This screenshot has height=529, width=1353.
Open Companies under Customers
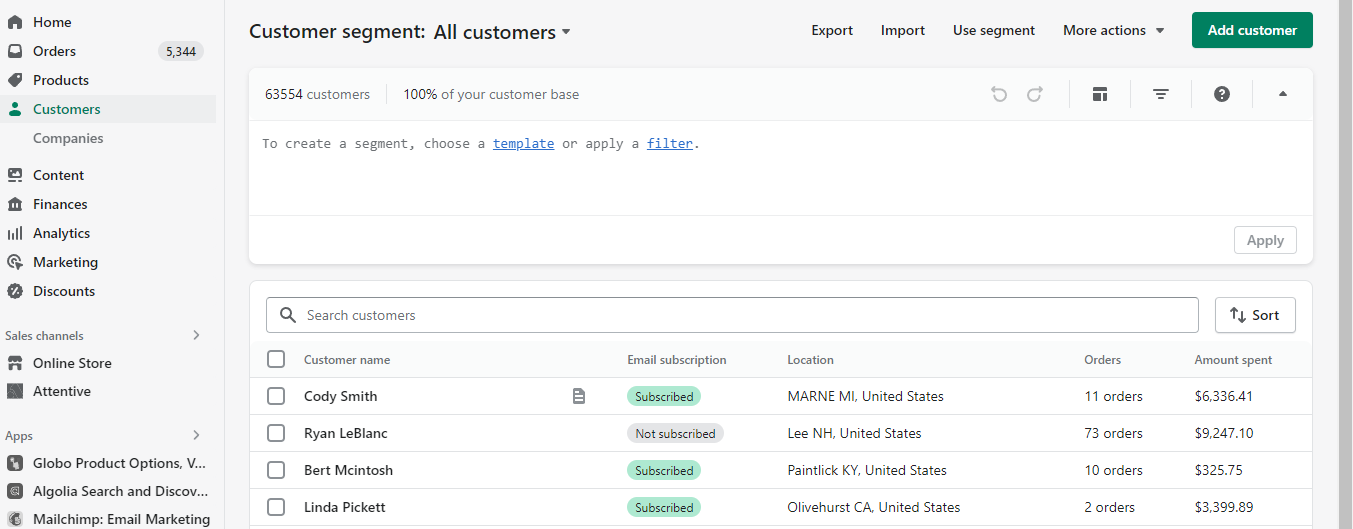click(68, 138)
